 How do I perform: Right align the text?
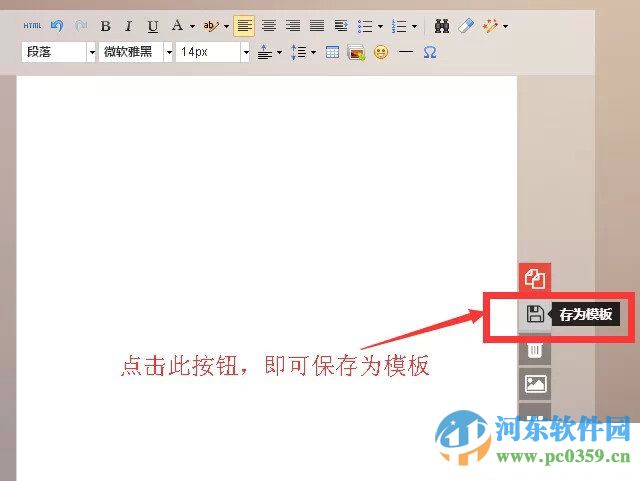[293, 26]
